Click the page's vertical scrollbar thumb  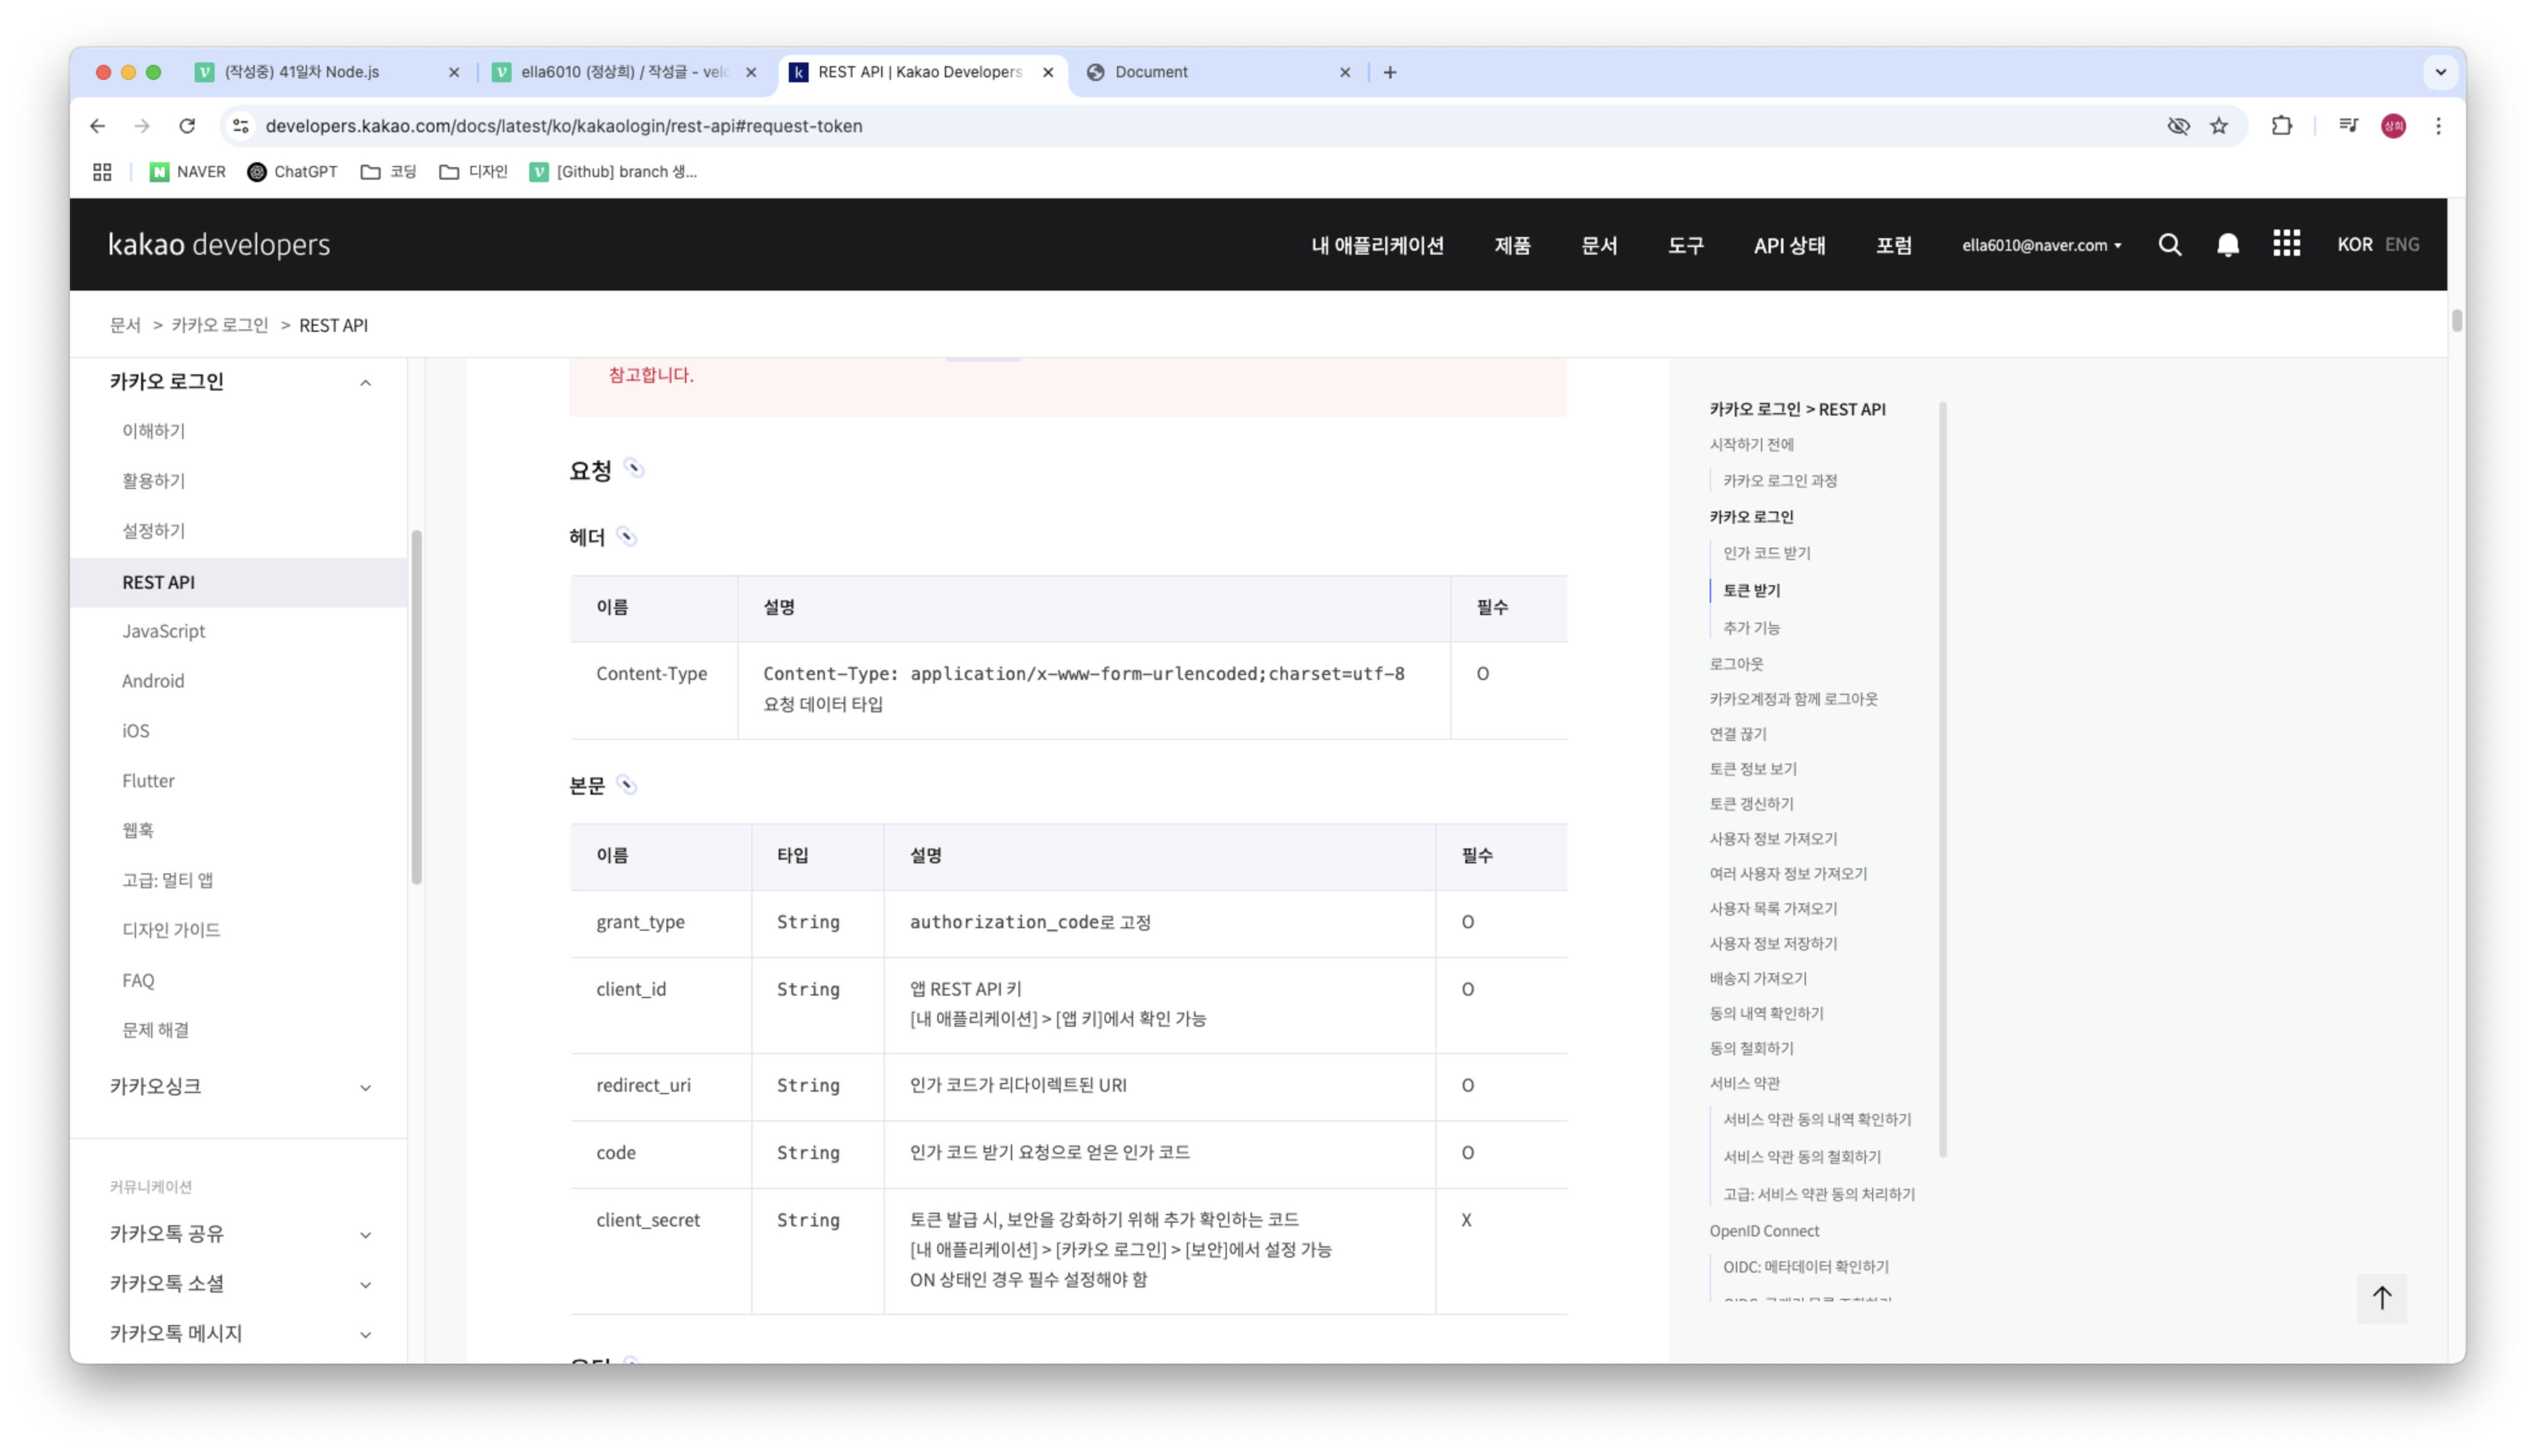pos(2456,321)
